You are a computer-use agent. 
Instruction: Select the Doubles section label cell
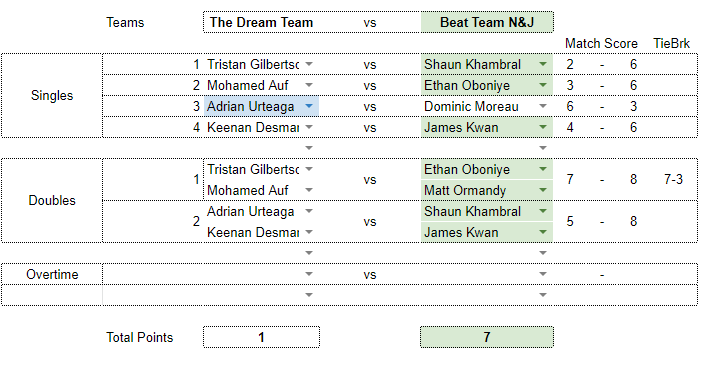pyautogui.click(x=52, y=201)
